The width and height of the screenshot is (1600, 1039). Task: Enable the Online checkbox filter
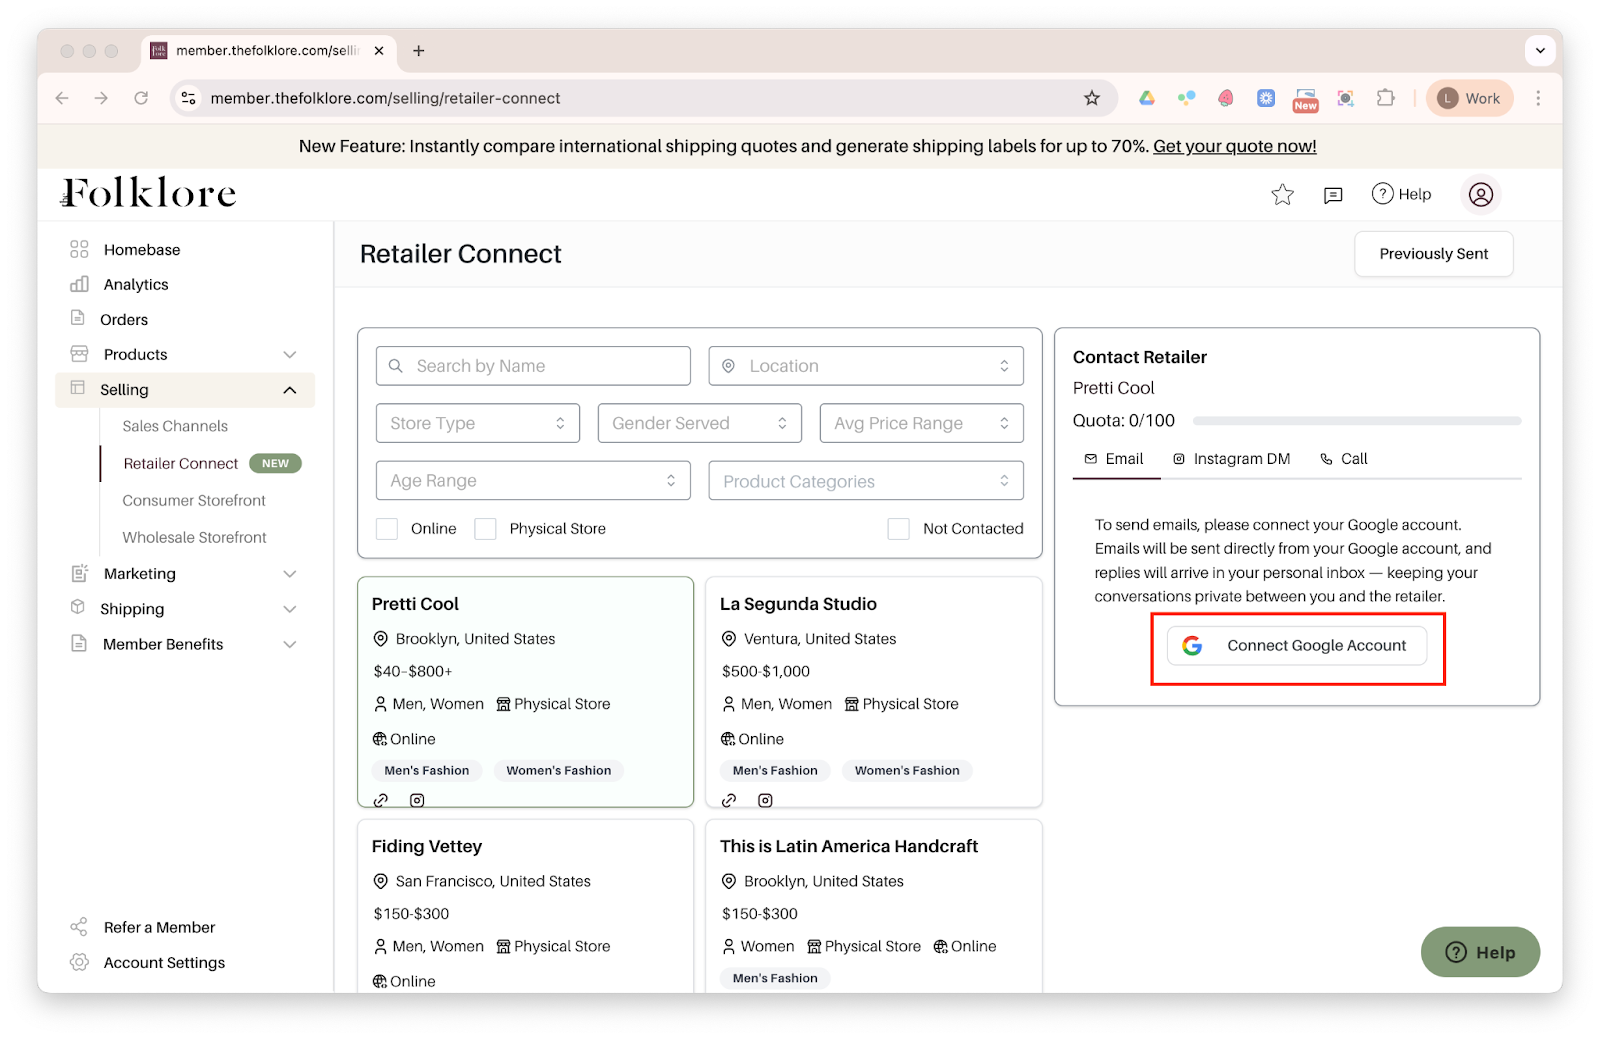387,529
